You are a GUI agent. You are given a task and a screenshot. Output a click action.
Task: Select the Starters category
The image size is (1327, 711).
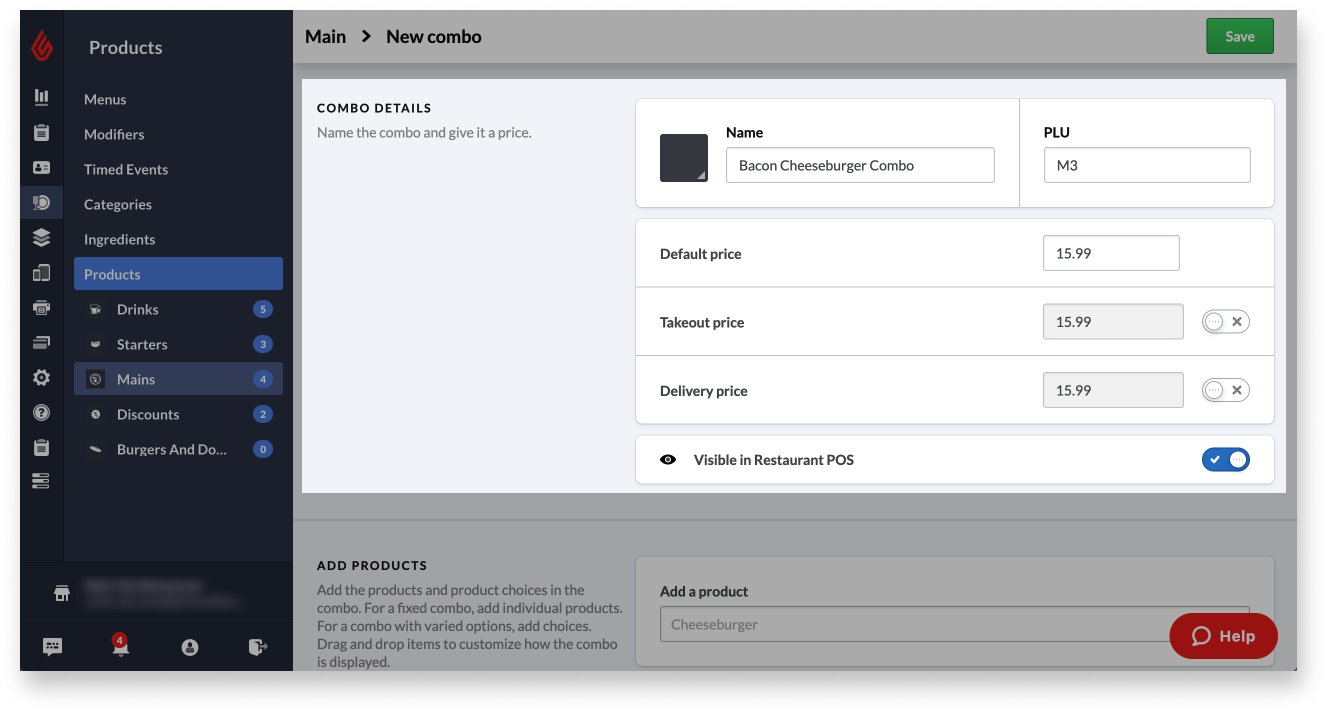(x=141, y=343)
